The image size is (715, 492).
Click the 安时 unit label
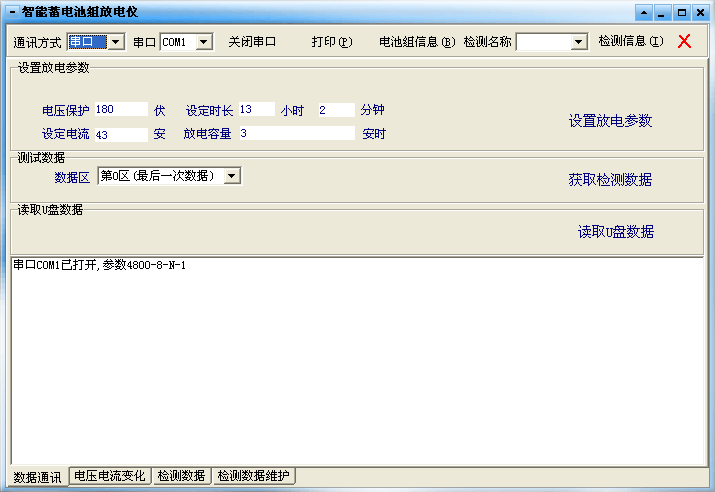point(374,134)
